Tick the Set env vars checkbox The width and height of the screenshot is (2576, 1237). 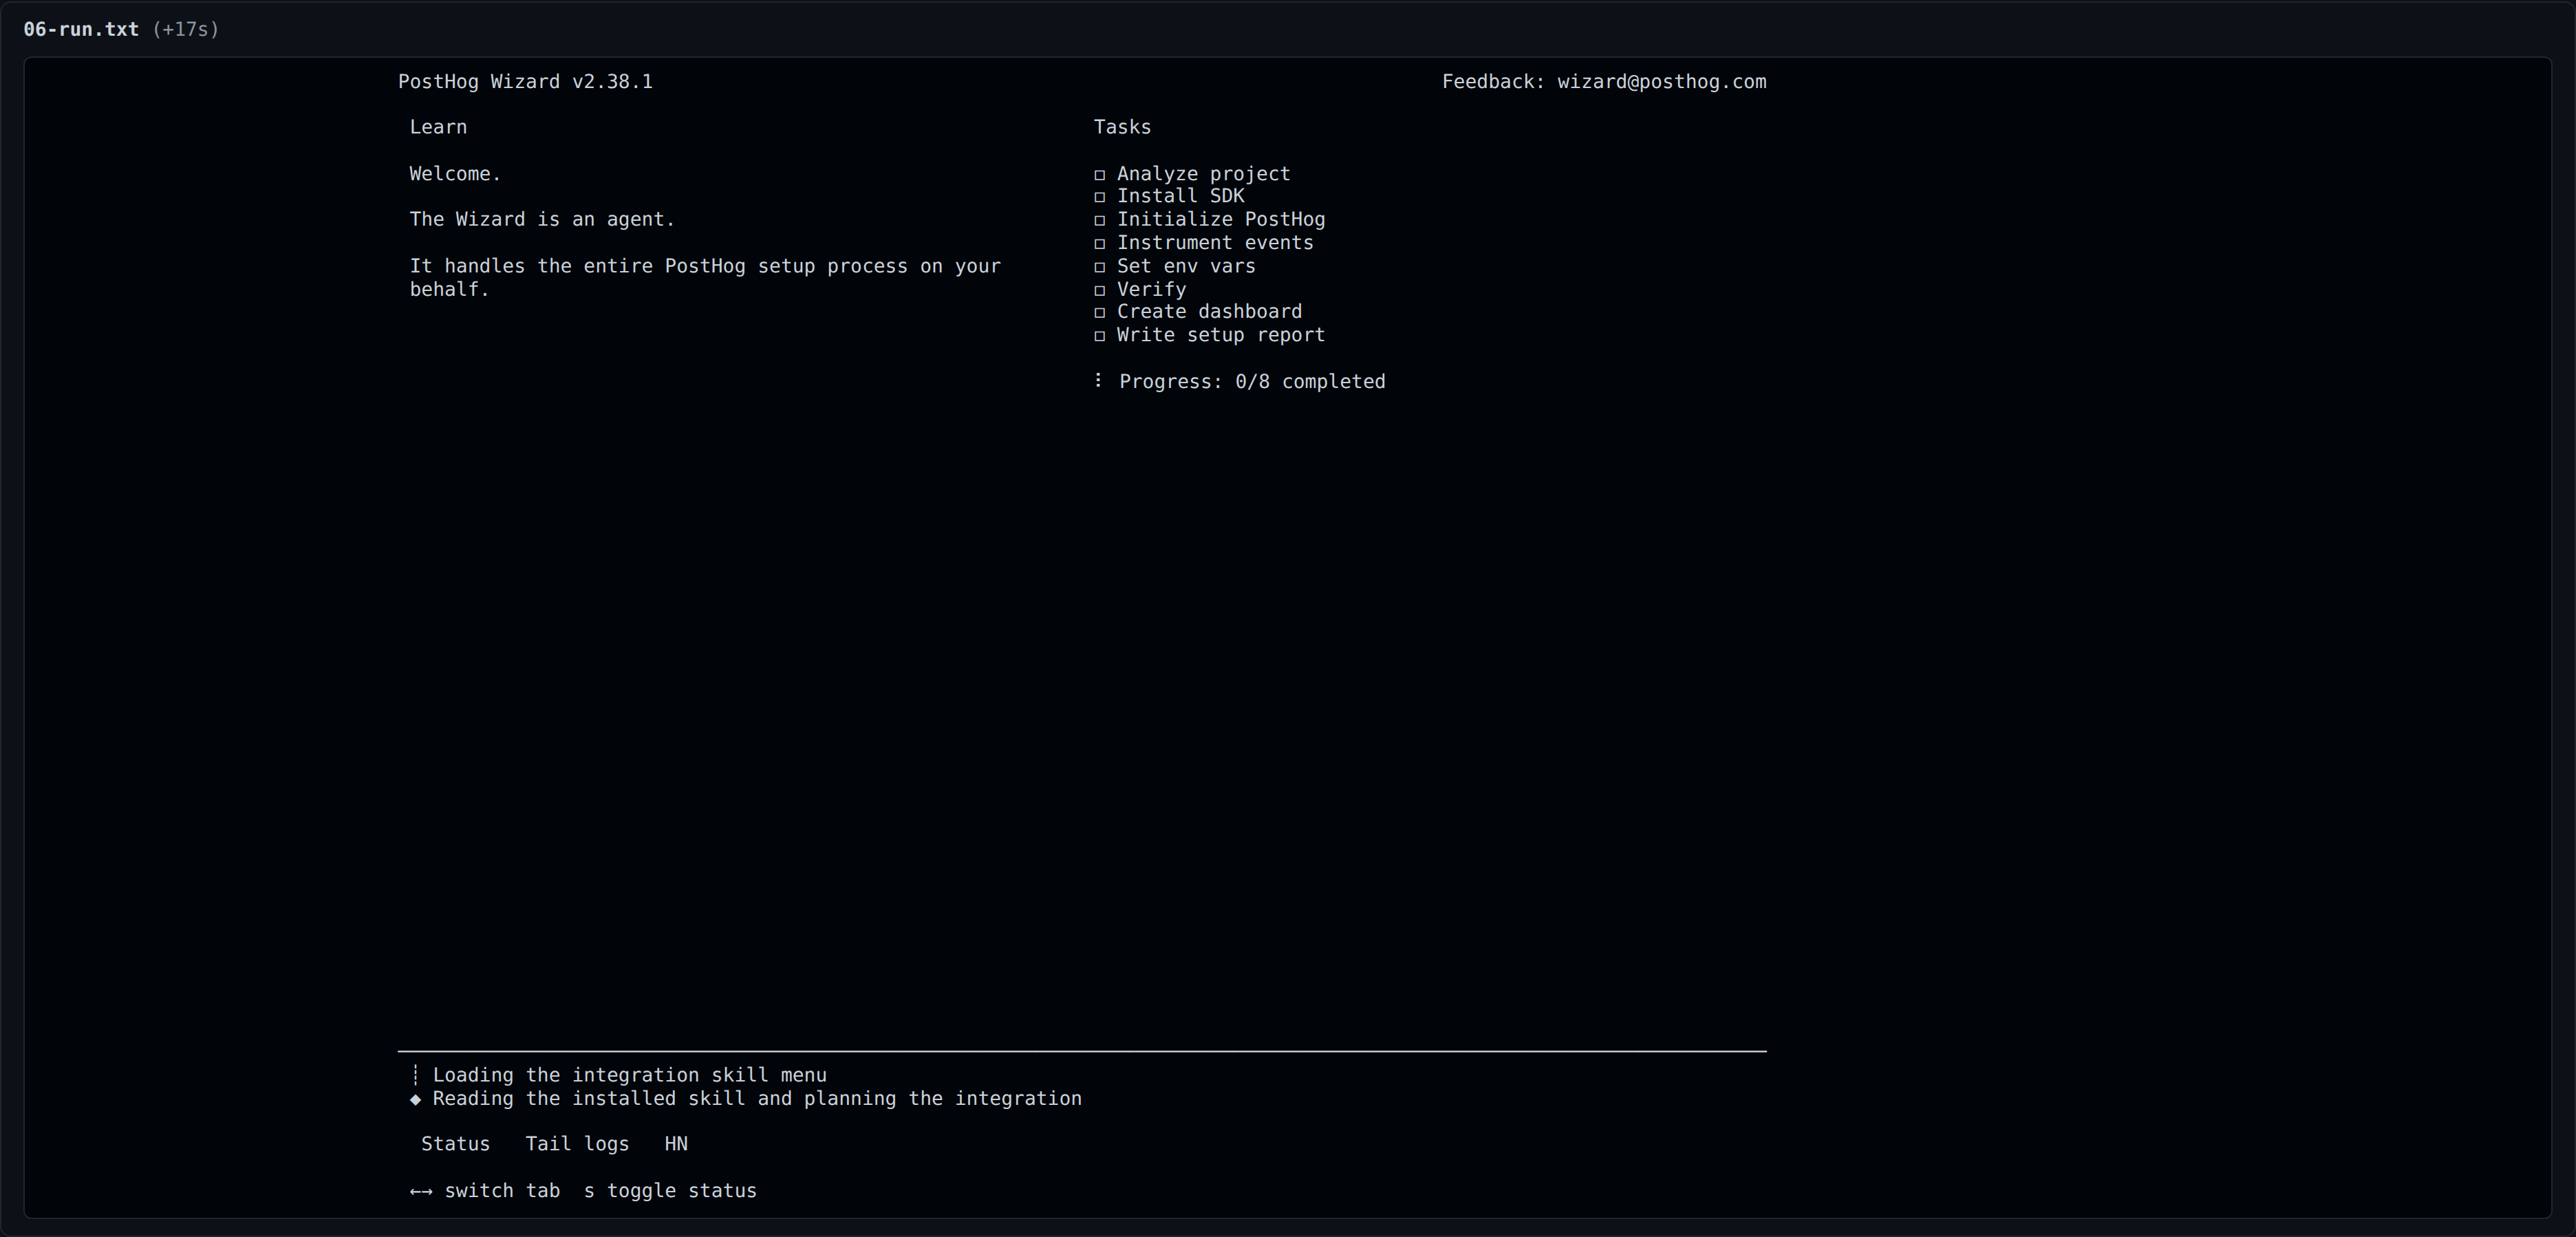[1099, 267]
